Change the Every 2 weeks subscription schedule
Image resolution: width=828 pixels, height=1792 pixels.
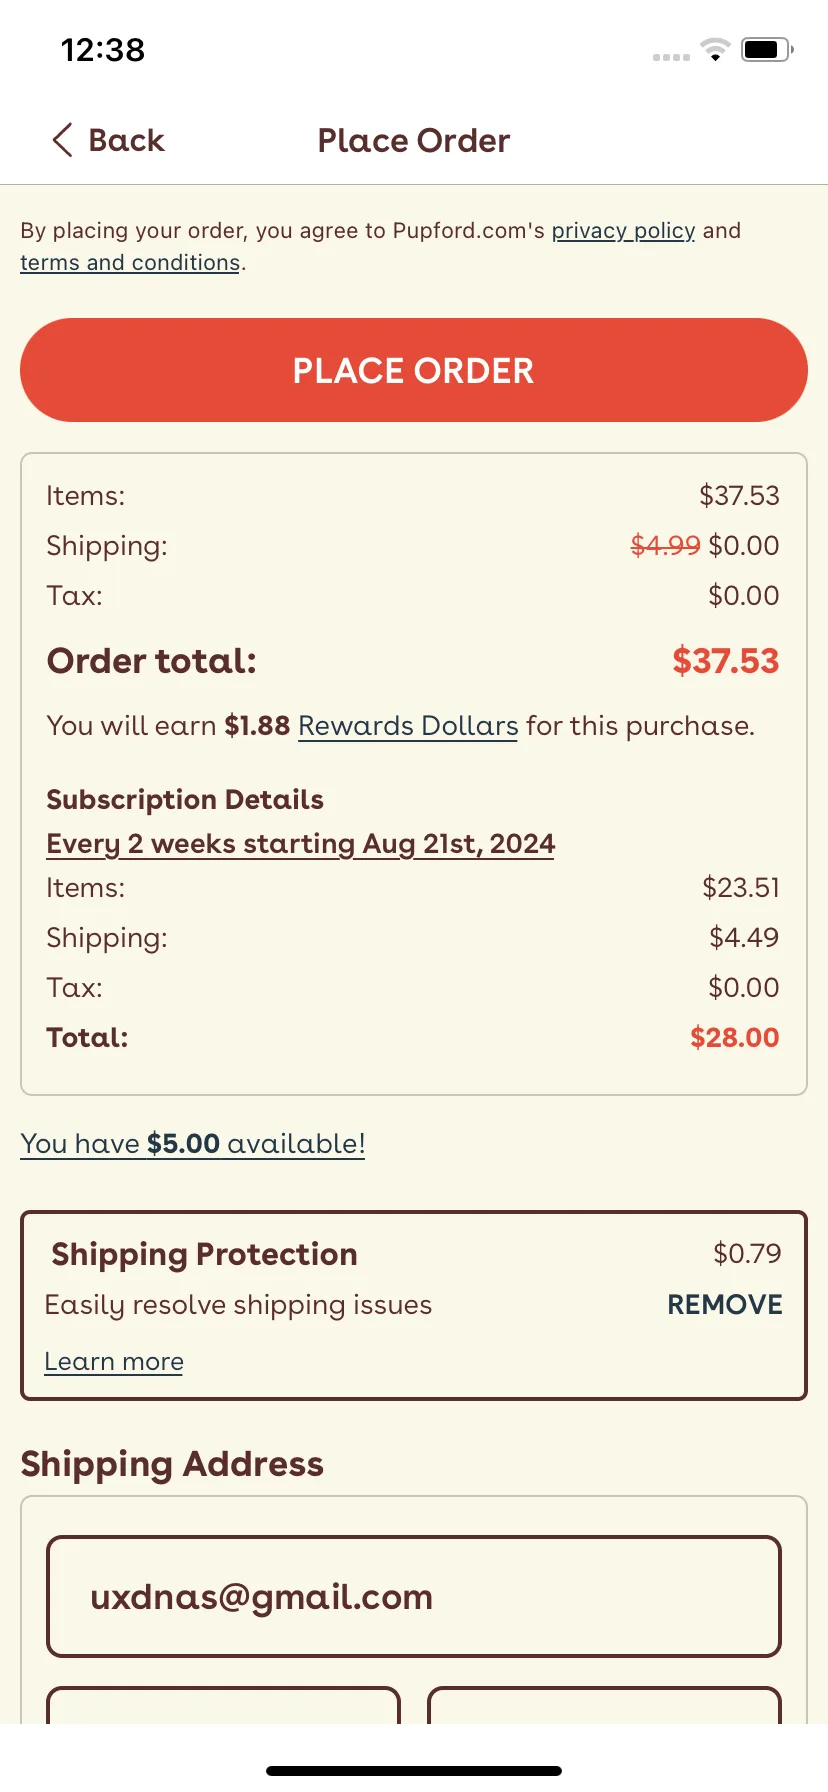point(300,844)
